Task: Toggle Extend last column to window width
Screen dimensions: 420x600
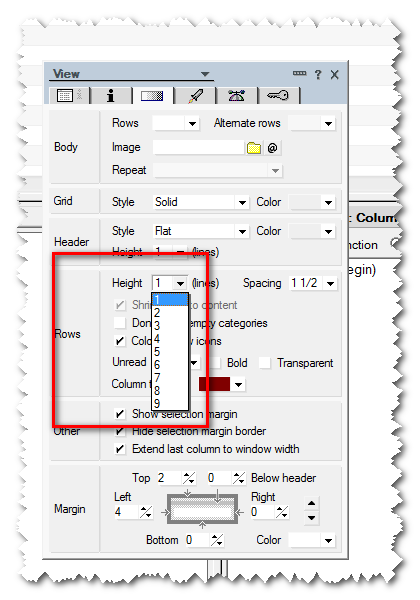Action: pyautogui.click(x=120, y=448)
